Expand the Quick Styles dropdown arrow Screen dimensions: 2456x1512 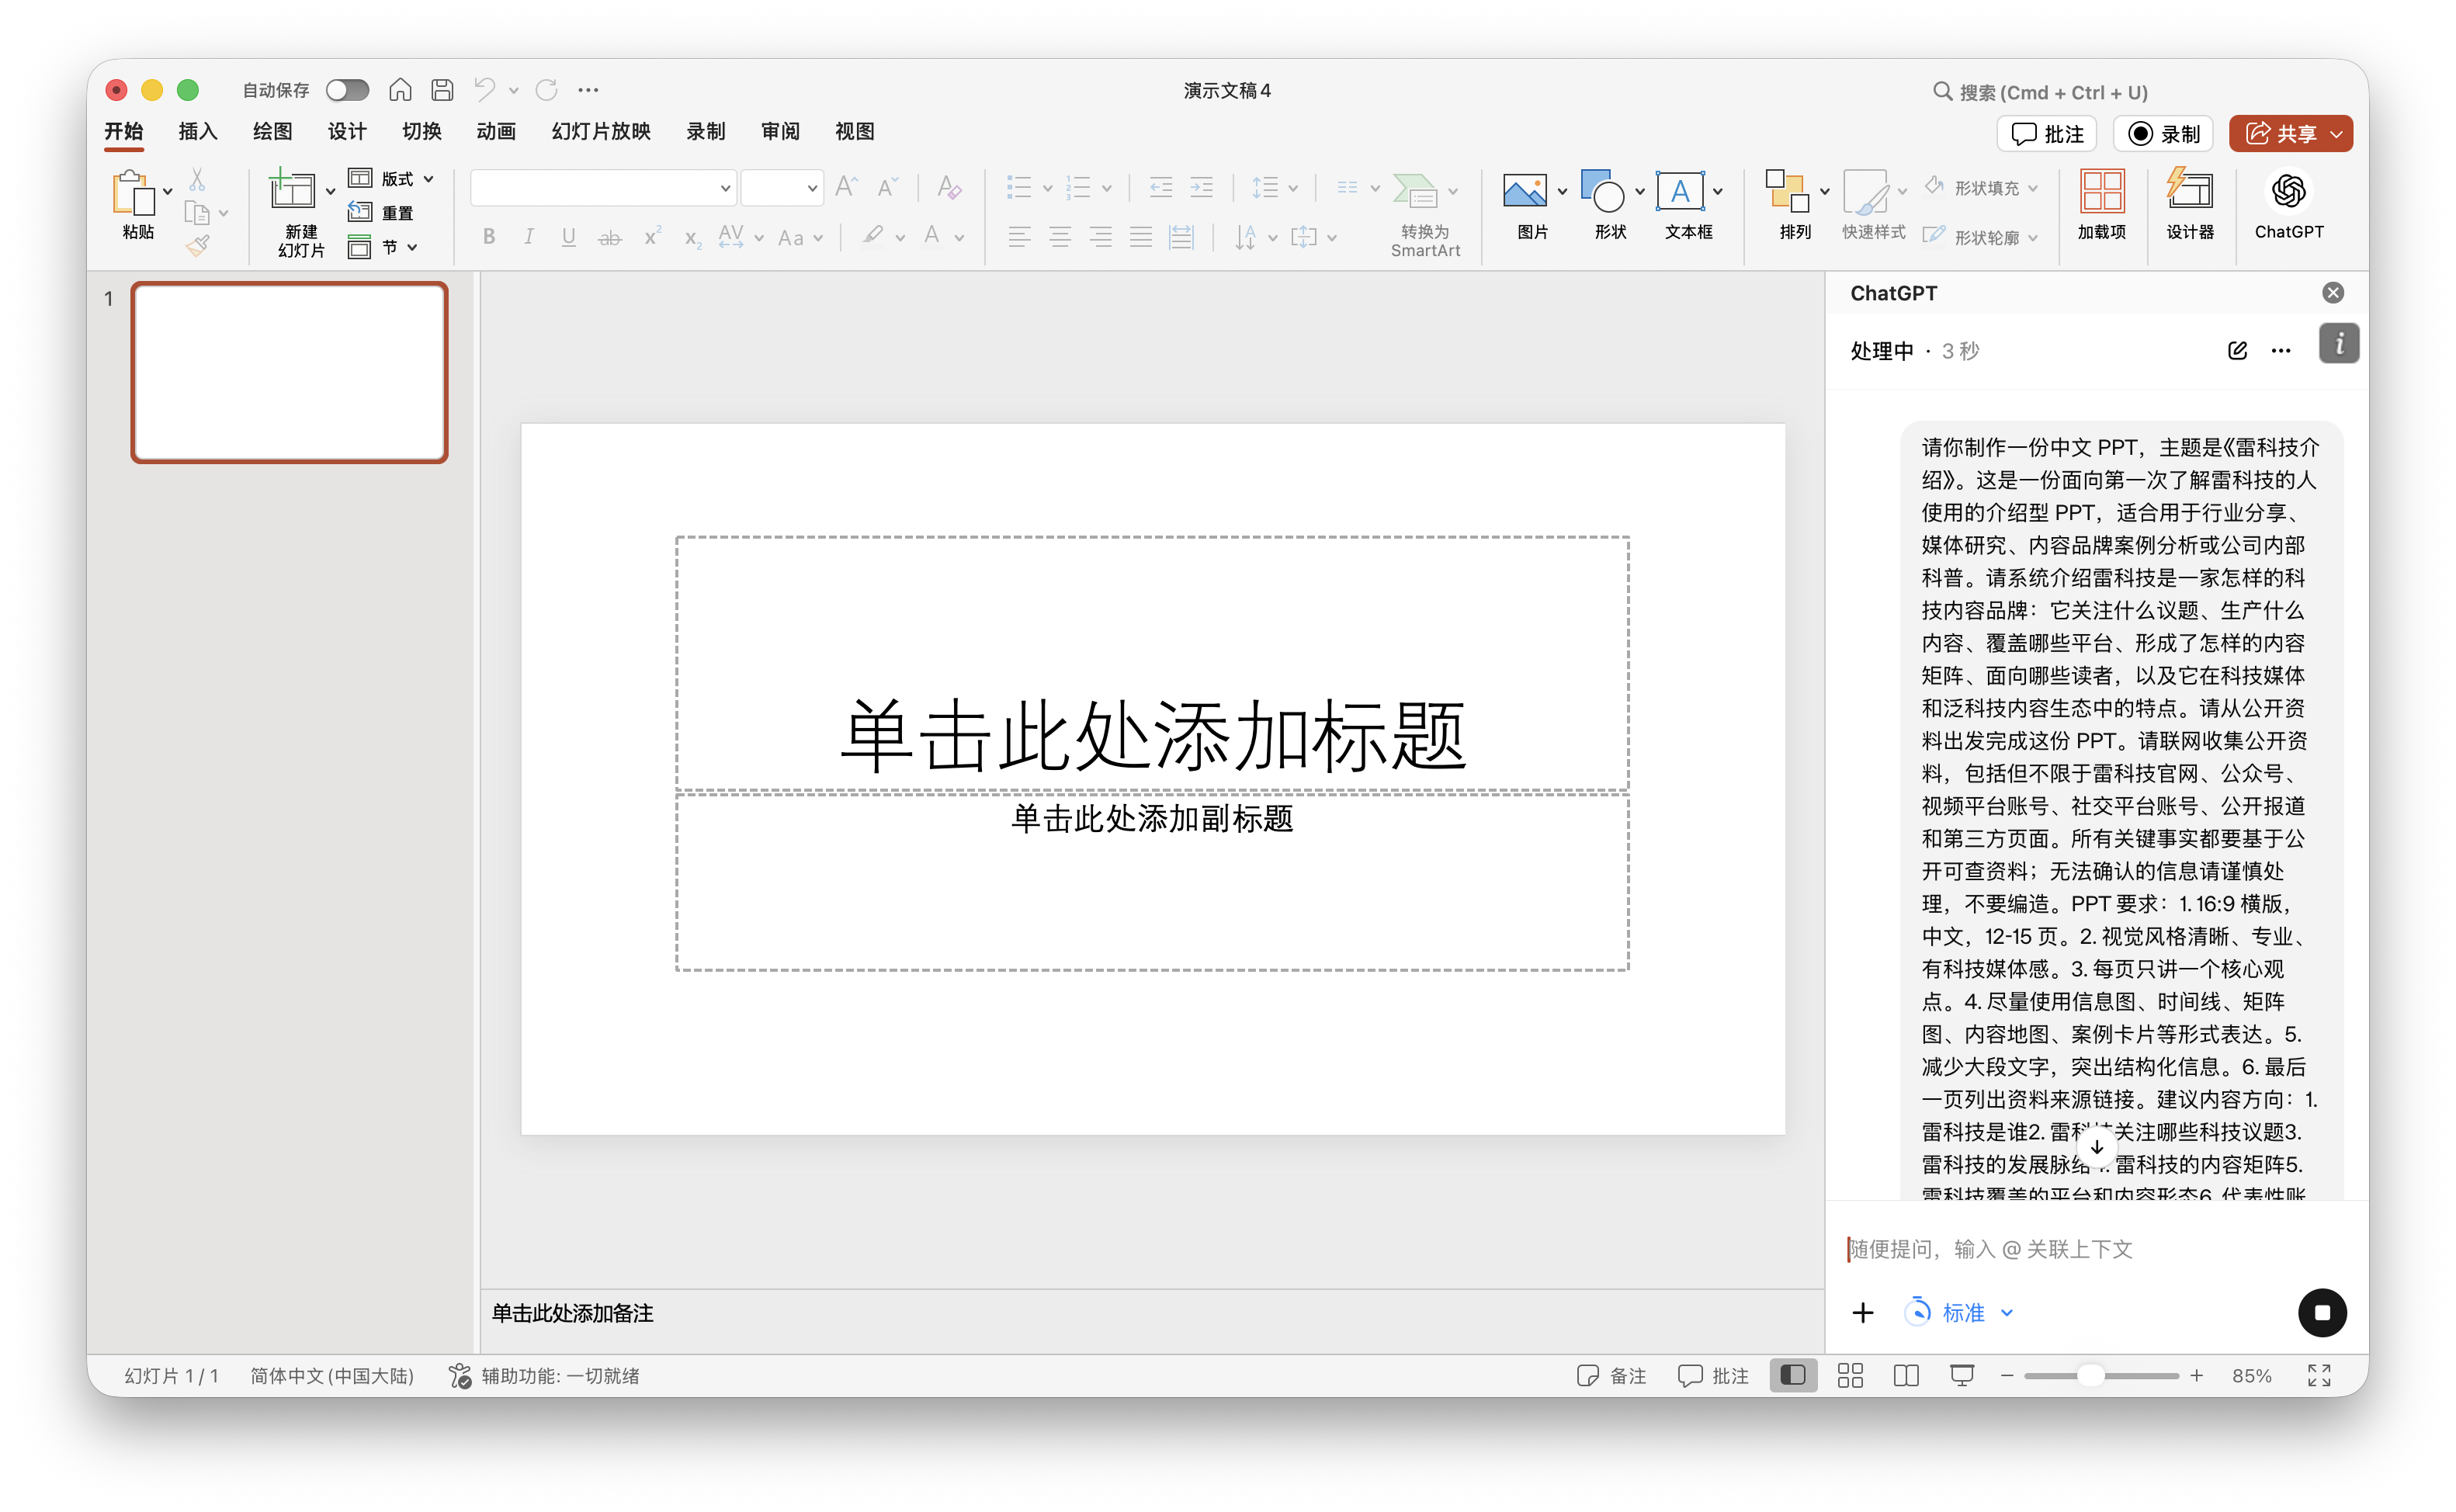(x=1901, y=190)
